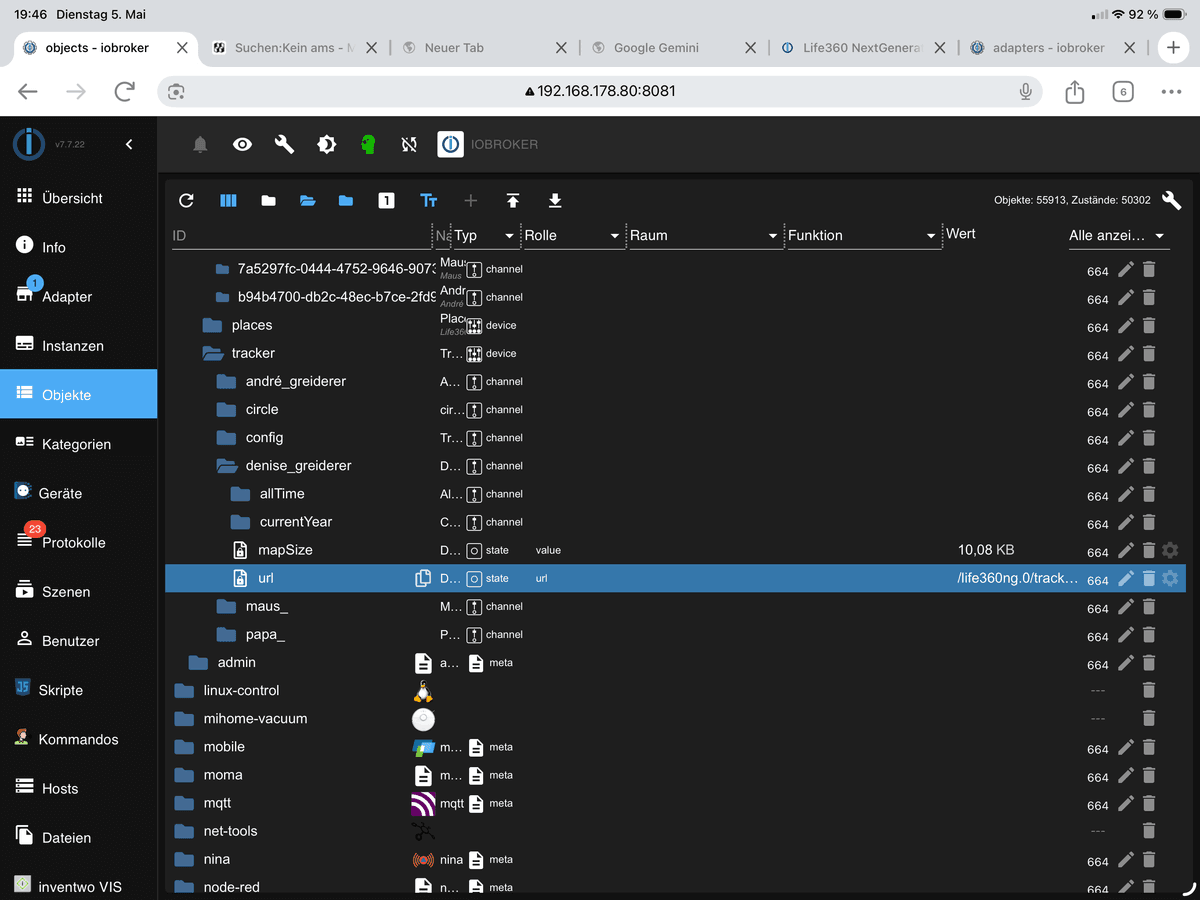Open Skripte in the sidebar
The height and width of the screenshot is (900, 1200).
coord(78,690)
